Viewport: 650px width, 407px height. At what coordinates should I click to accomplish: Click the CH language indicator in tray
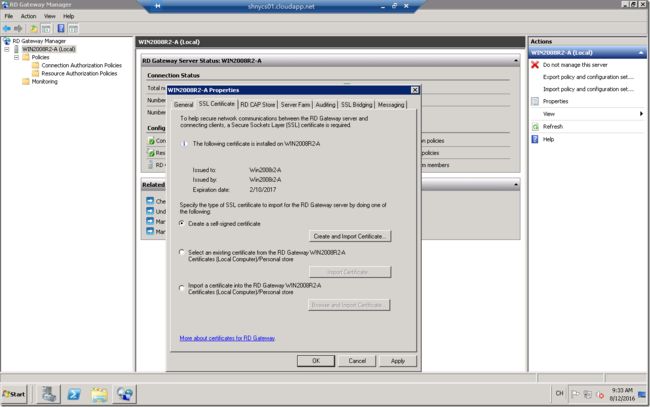point(559,393)
